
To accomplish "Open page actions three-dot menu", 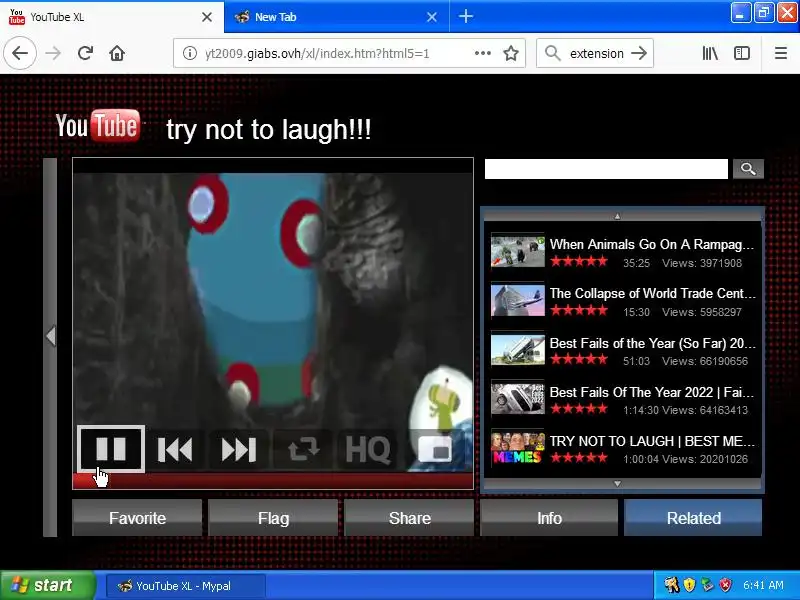I will click(483, 53).
